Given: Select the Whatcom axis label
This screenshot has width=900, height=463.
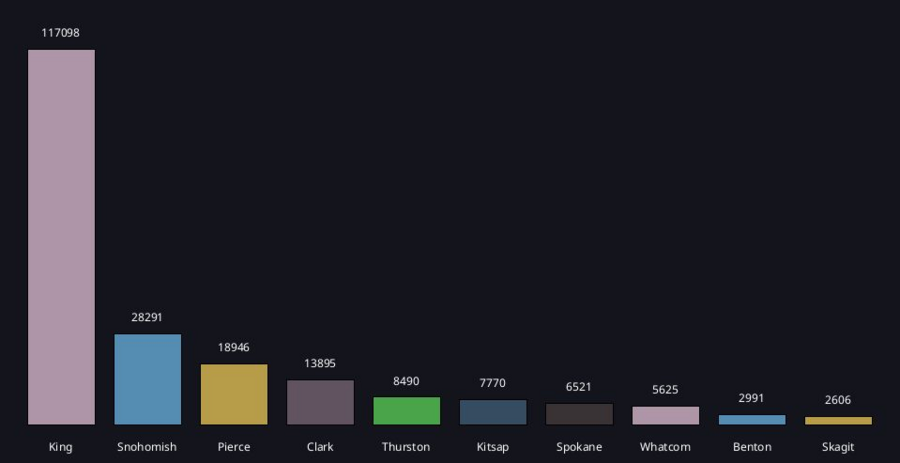Looking at the screenshot, I should coord(665,447).
